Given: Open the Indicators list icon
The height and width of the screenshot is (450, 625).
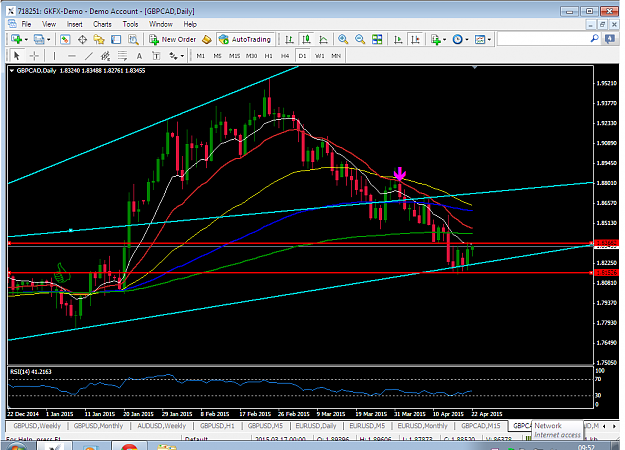Looking at the screenshot, I should point(435,39).
